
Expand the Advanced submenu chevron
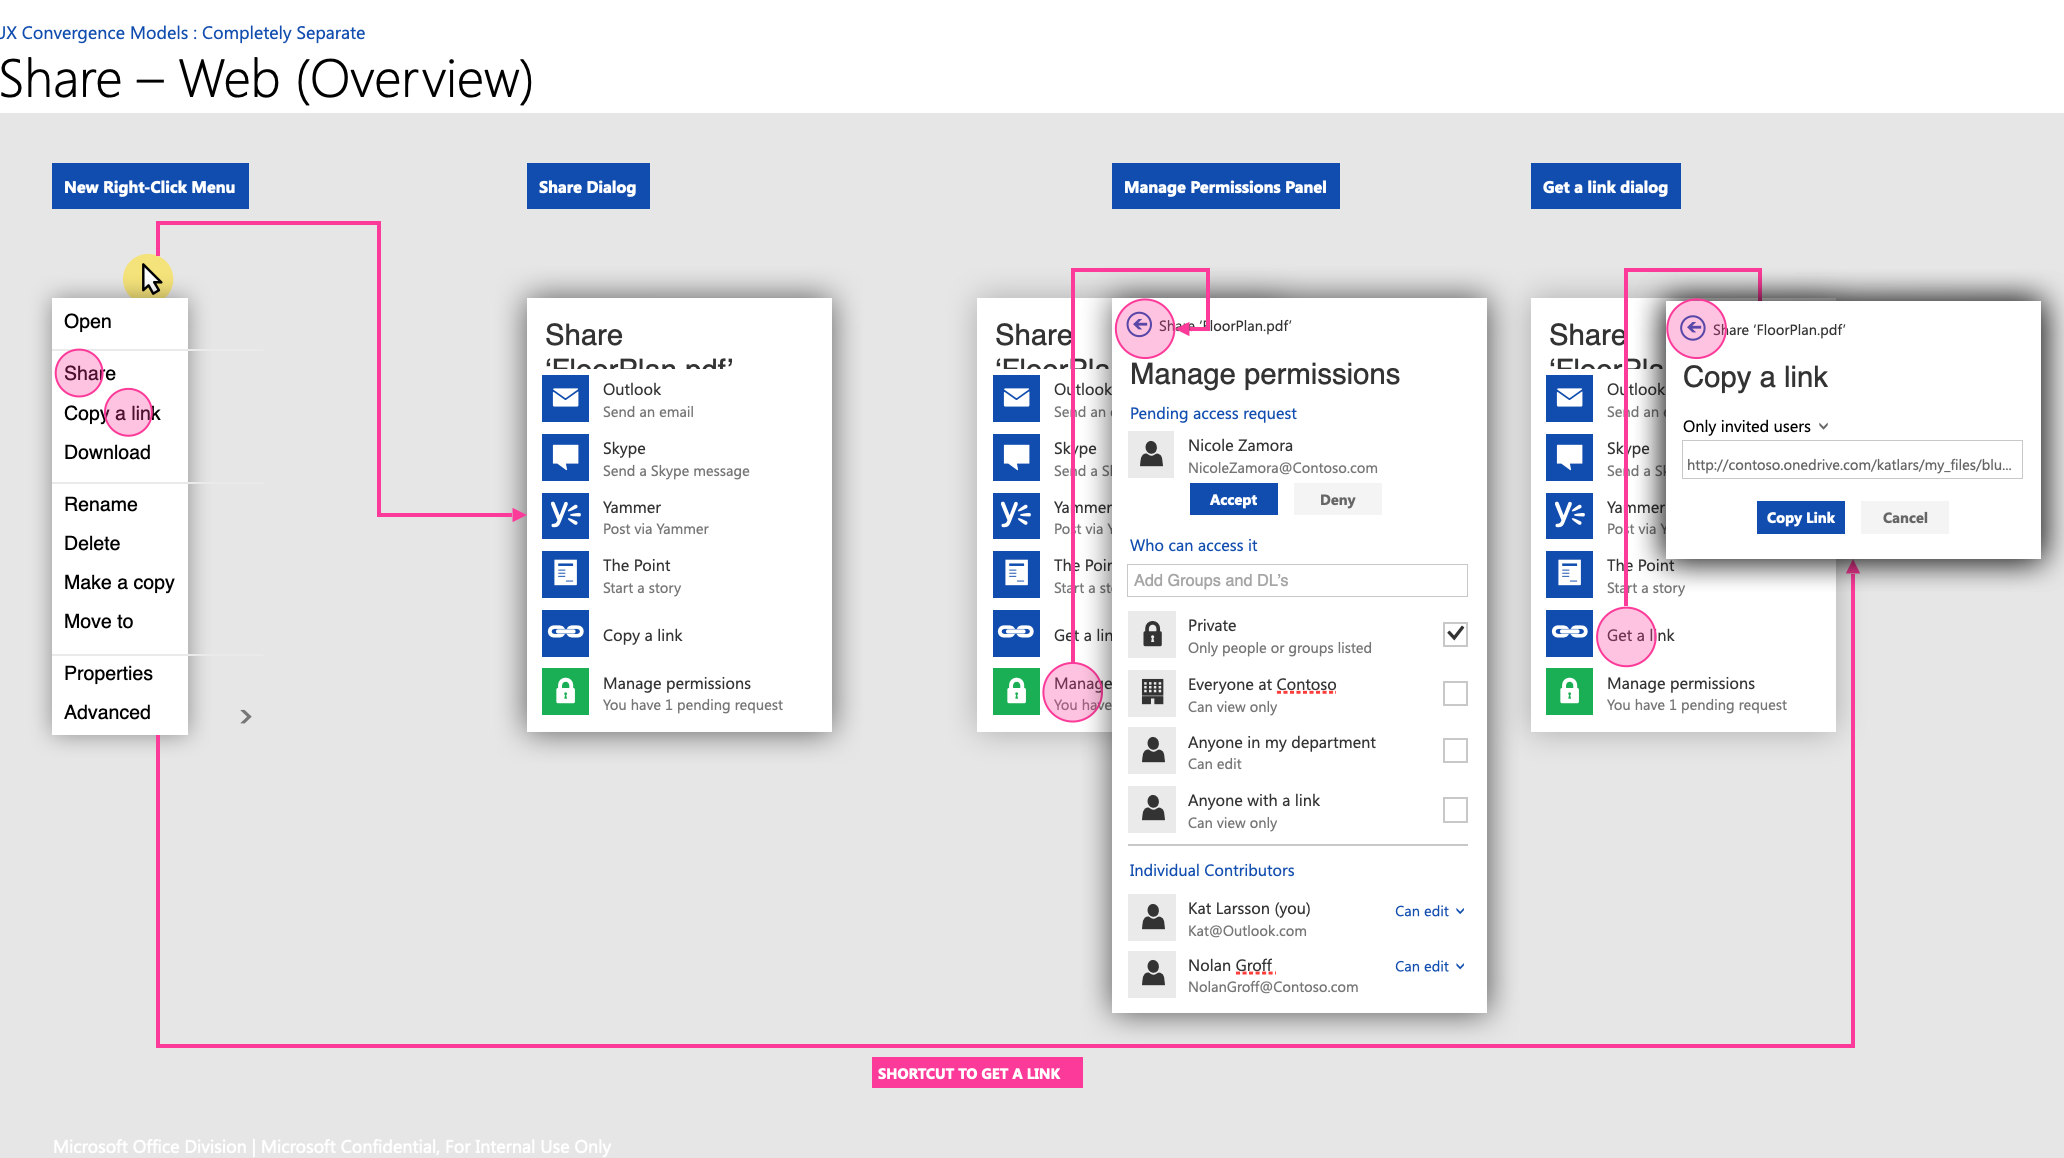[x=246, y=716]
